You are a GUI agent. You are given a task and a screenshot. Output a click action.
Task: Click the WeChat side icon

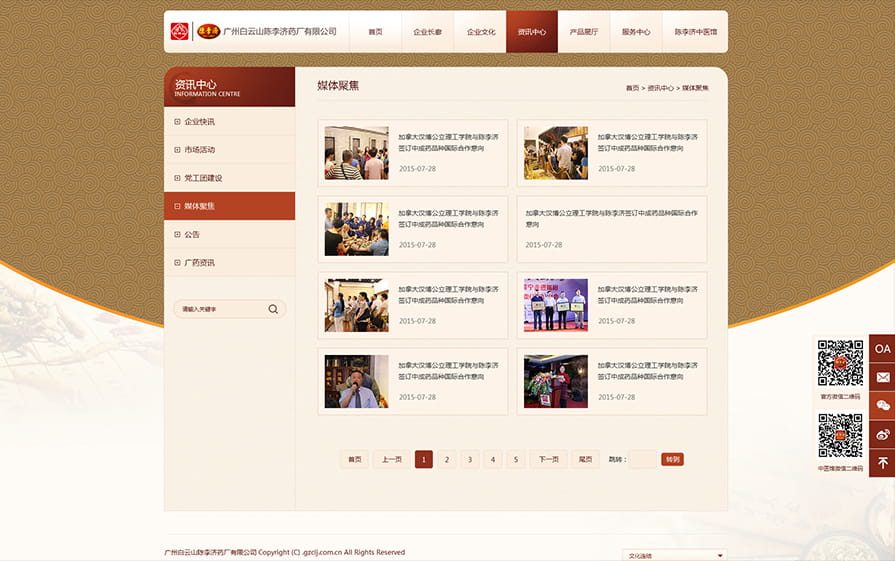pos(882,406)
